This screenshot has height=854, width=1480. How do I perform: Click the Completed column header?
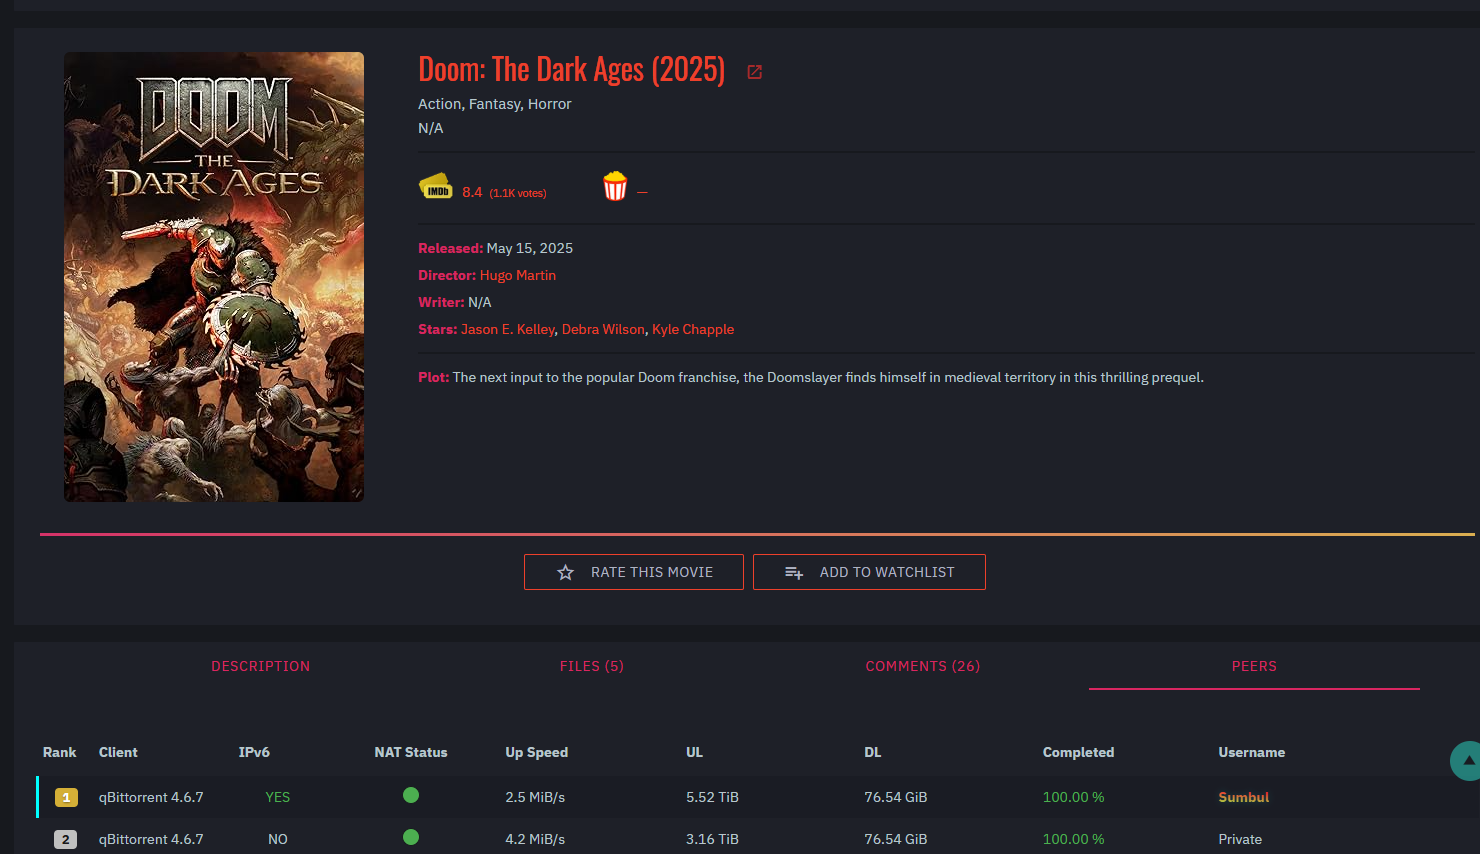(1078, 752)
